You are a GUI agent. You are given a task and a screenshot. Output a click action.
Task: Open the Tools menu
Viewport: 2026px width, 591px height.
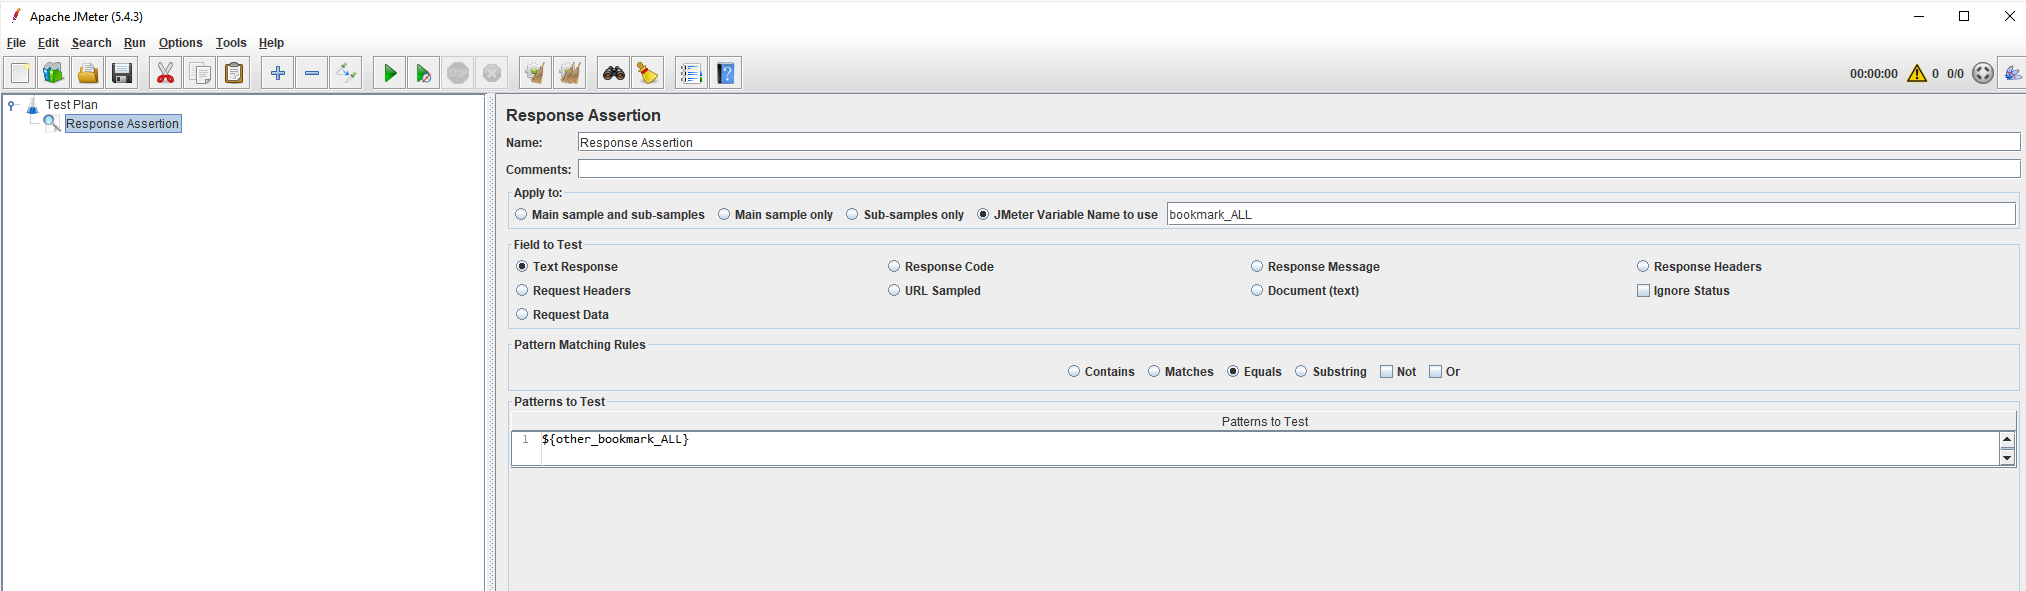231,43
